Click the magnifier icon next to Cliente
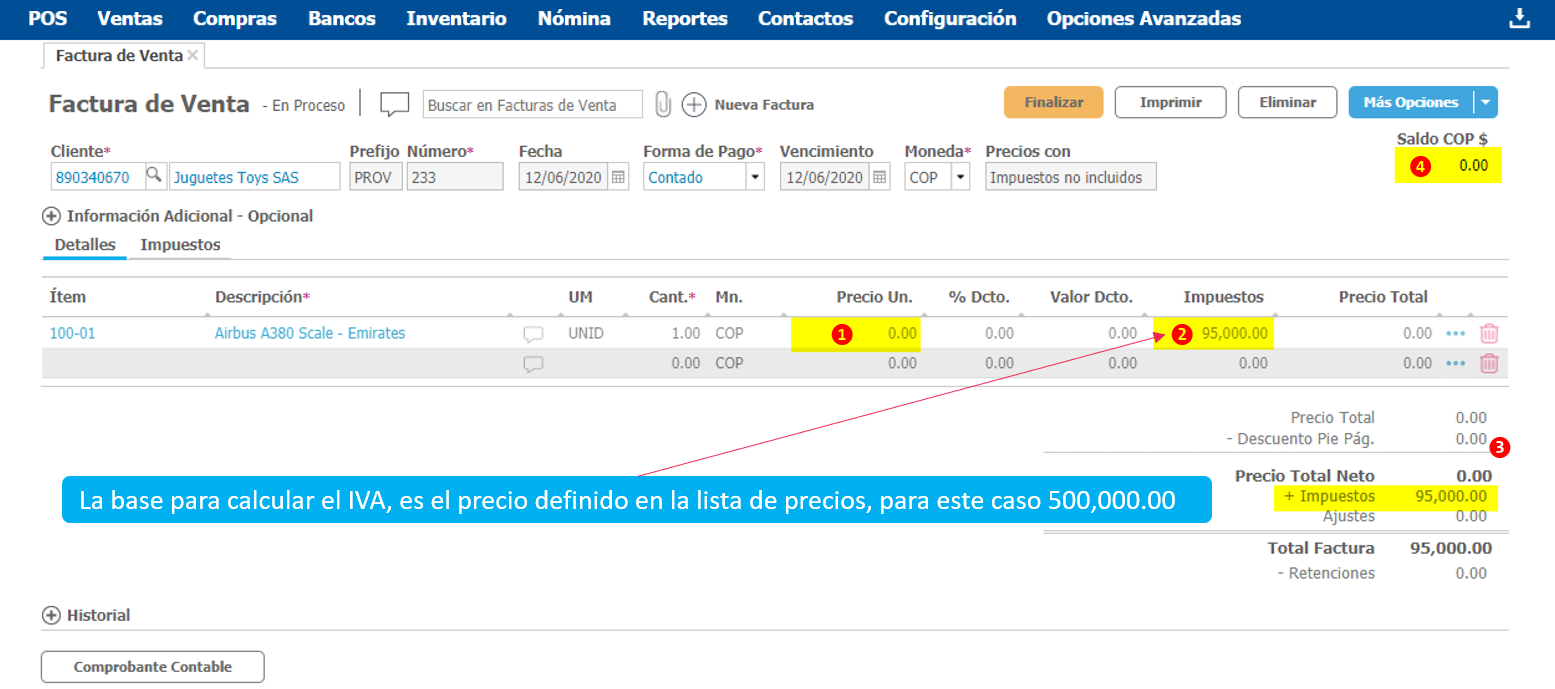 (x=155, y=177)
